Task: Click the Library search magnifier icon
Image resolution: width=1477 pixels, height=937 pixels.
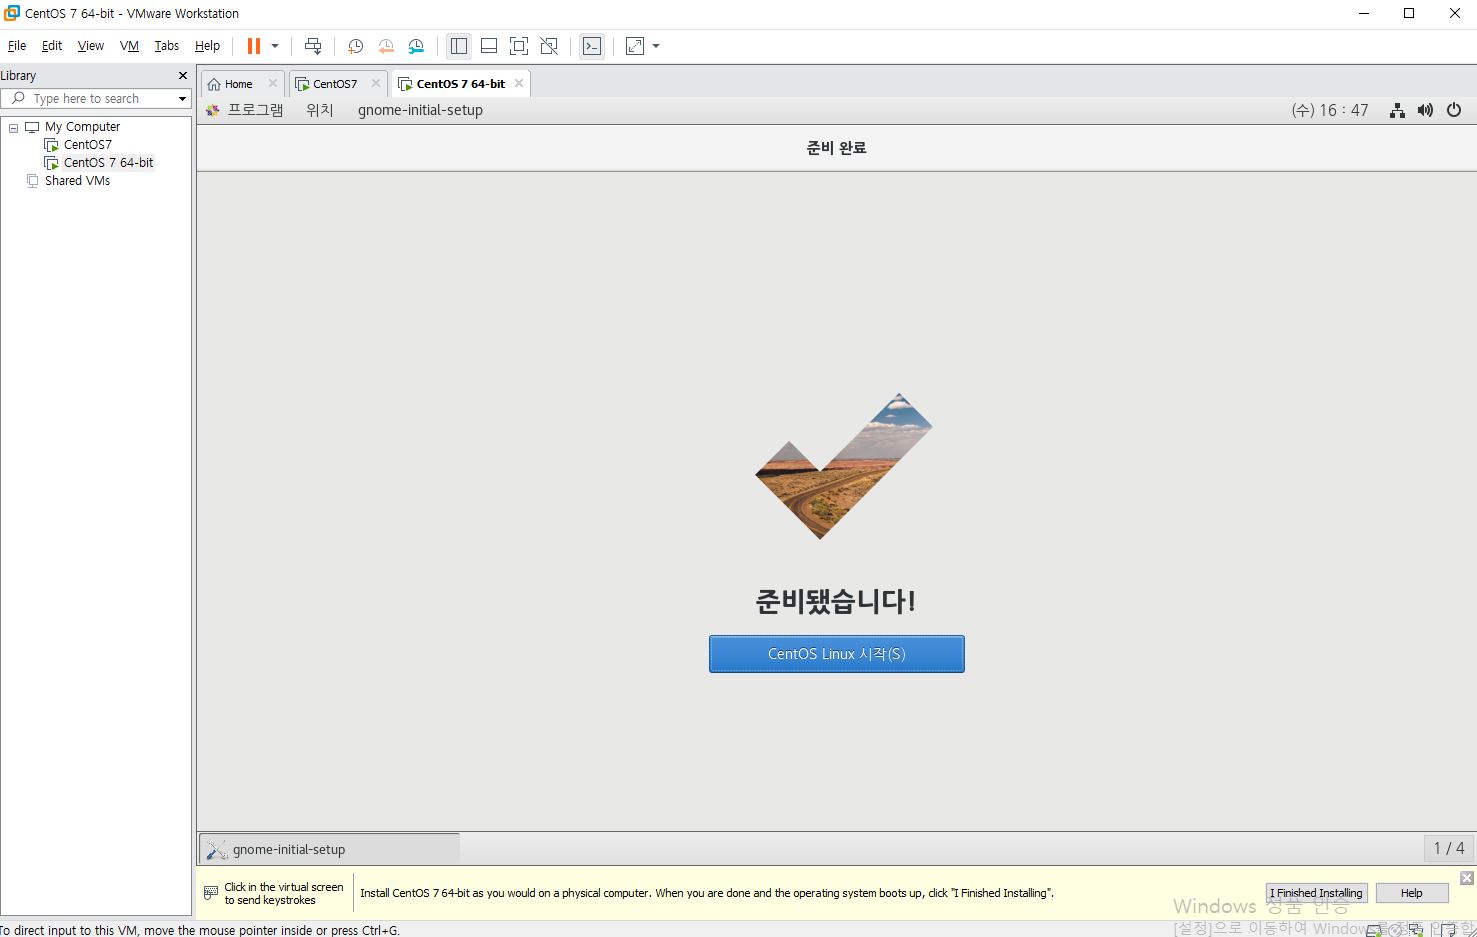Action: (18, 98)
